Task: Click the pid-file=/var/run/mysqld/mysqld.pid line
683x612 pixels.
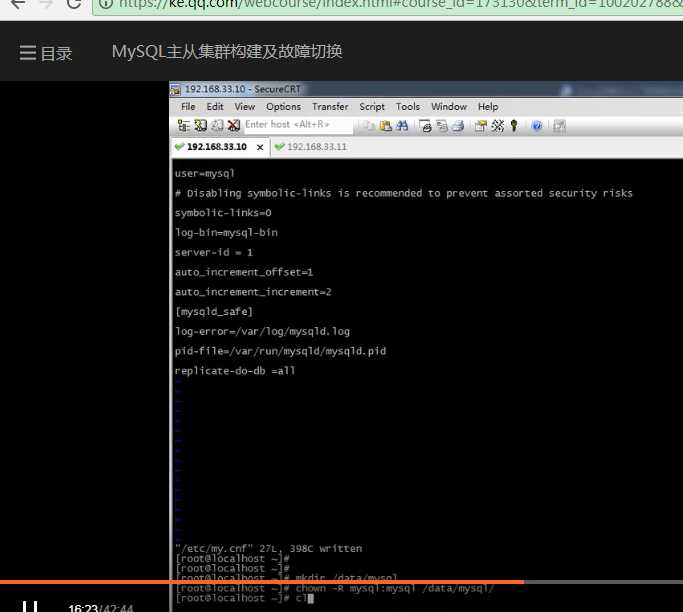Action: pos(280,351)
